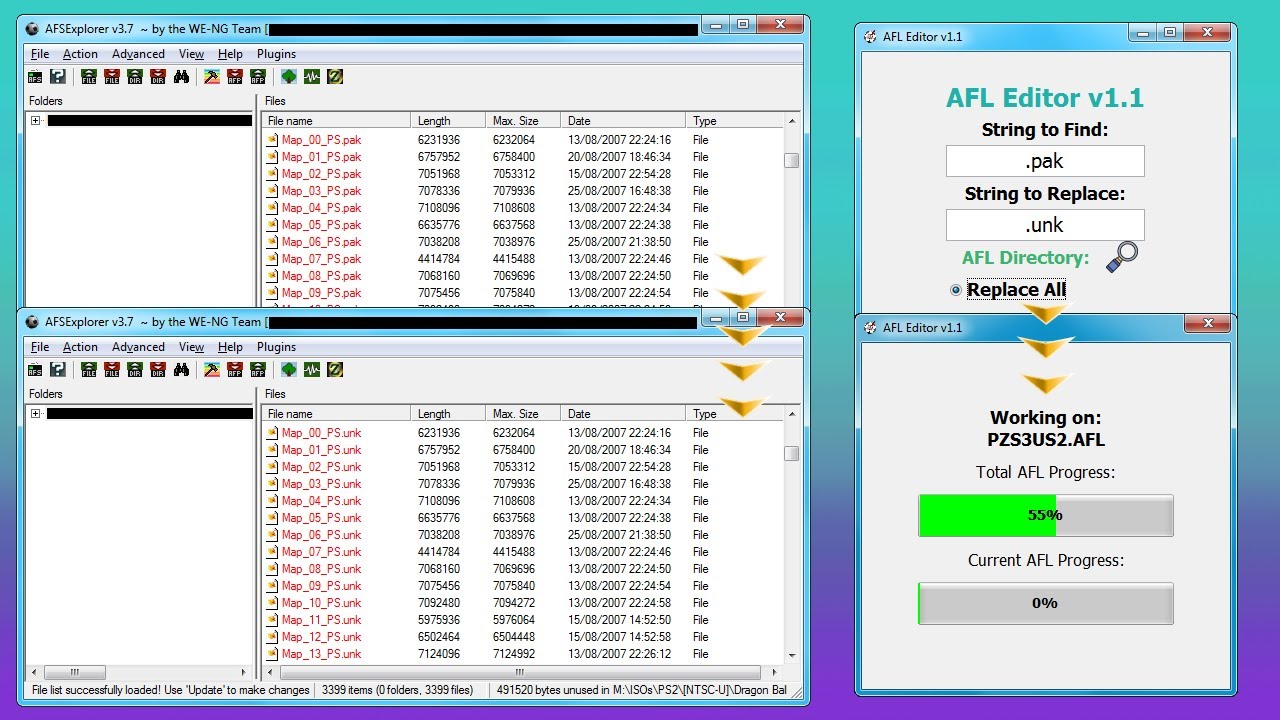Expand the folder tree node in the .pak window
Screen dimensions: 1280x720
point(35,120)
